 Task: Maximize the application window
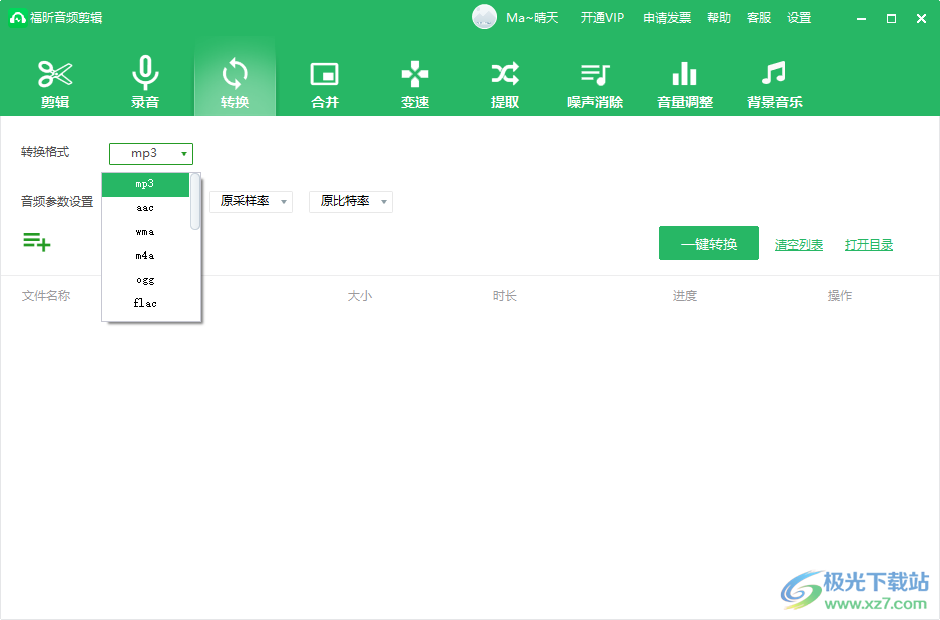point(891,19)
